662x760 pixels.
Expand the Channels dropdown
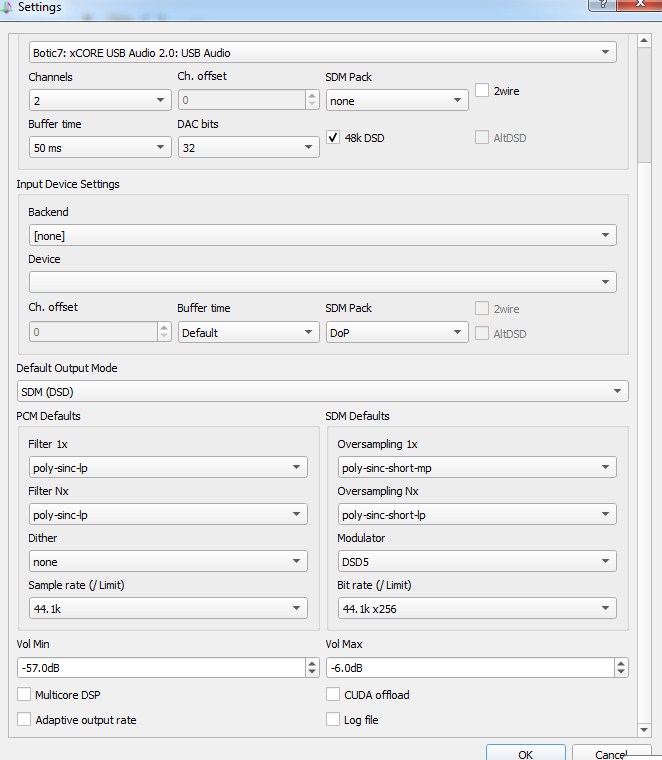click(100, 100)
